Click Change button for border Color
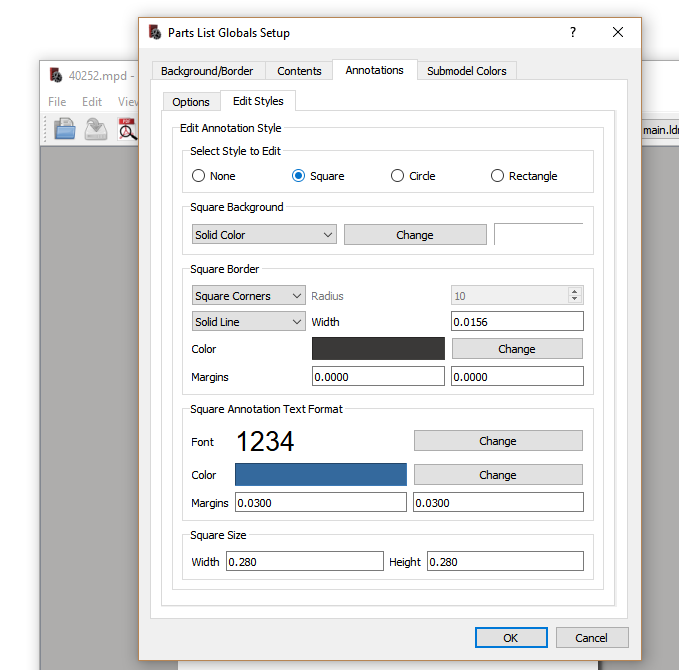This screenshot has height=670, width=679. tap(517, 349)
